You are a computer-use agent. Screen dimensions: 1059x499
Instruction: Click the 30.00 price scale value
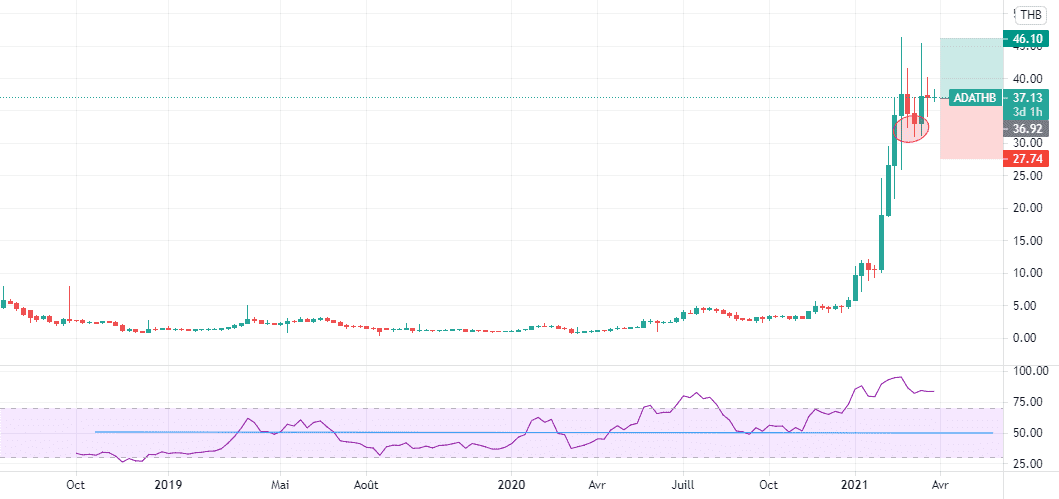point(1027,143)
